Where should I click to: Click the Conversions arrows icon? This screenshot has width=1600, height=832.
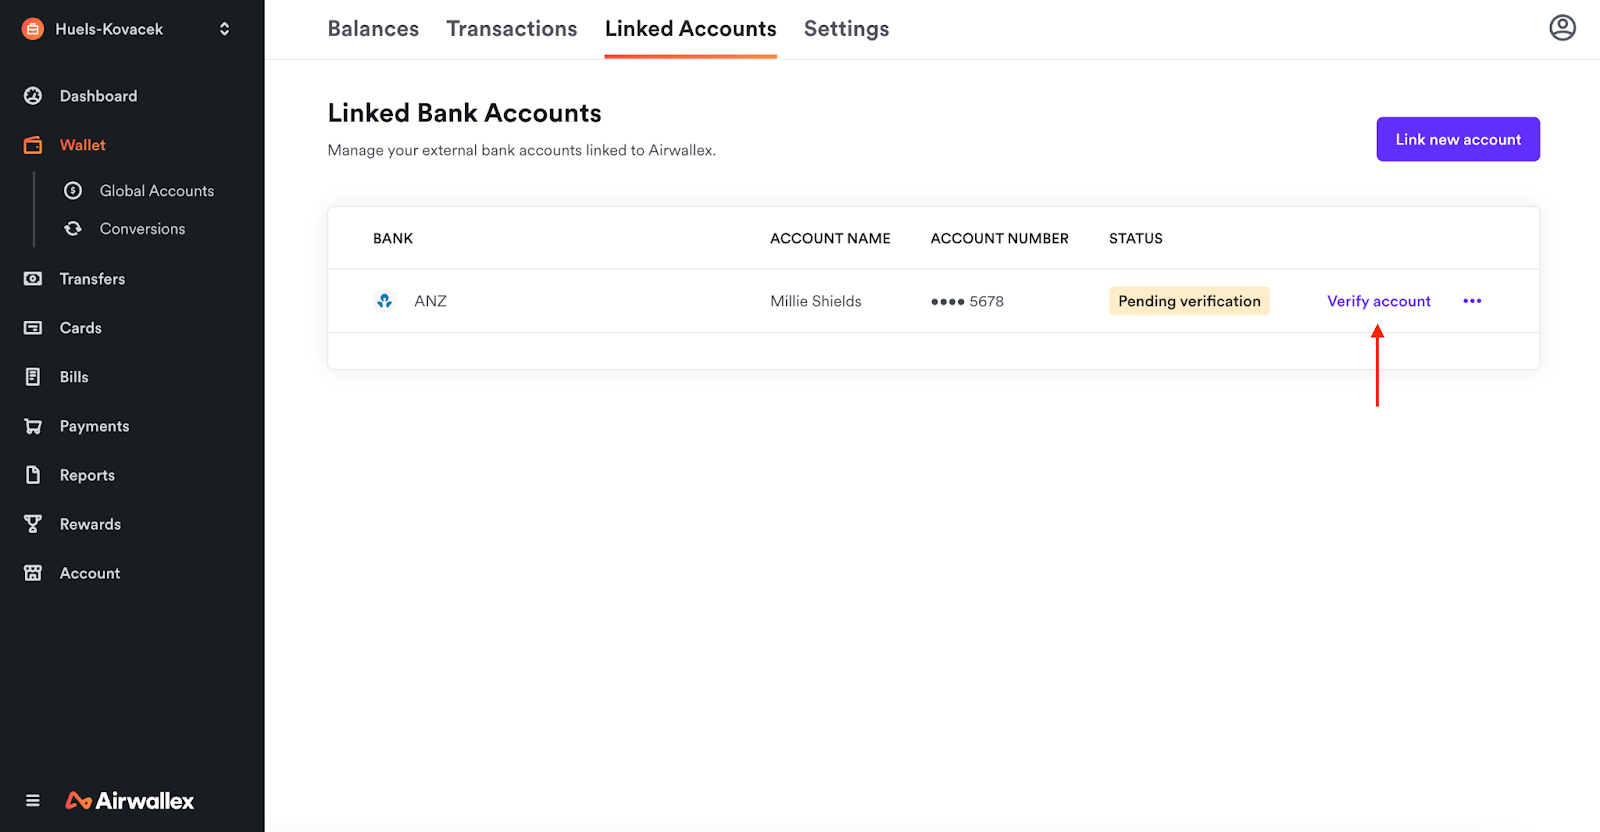(x=73, y=229)
